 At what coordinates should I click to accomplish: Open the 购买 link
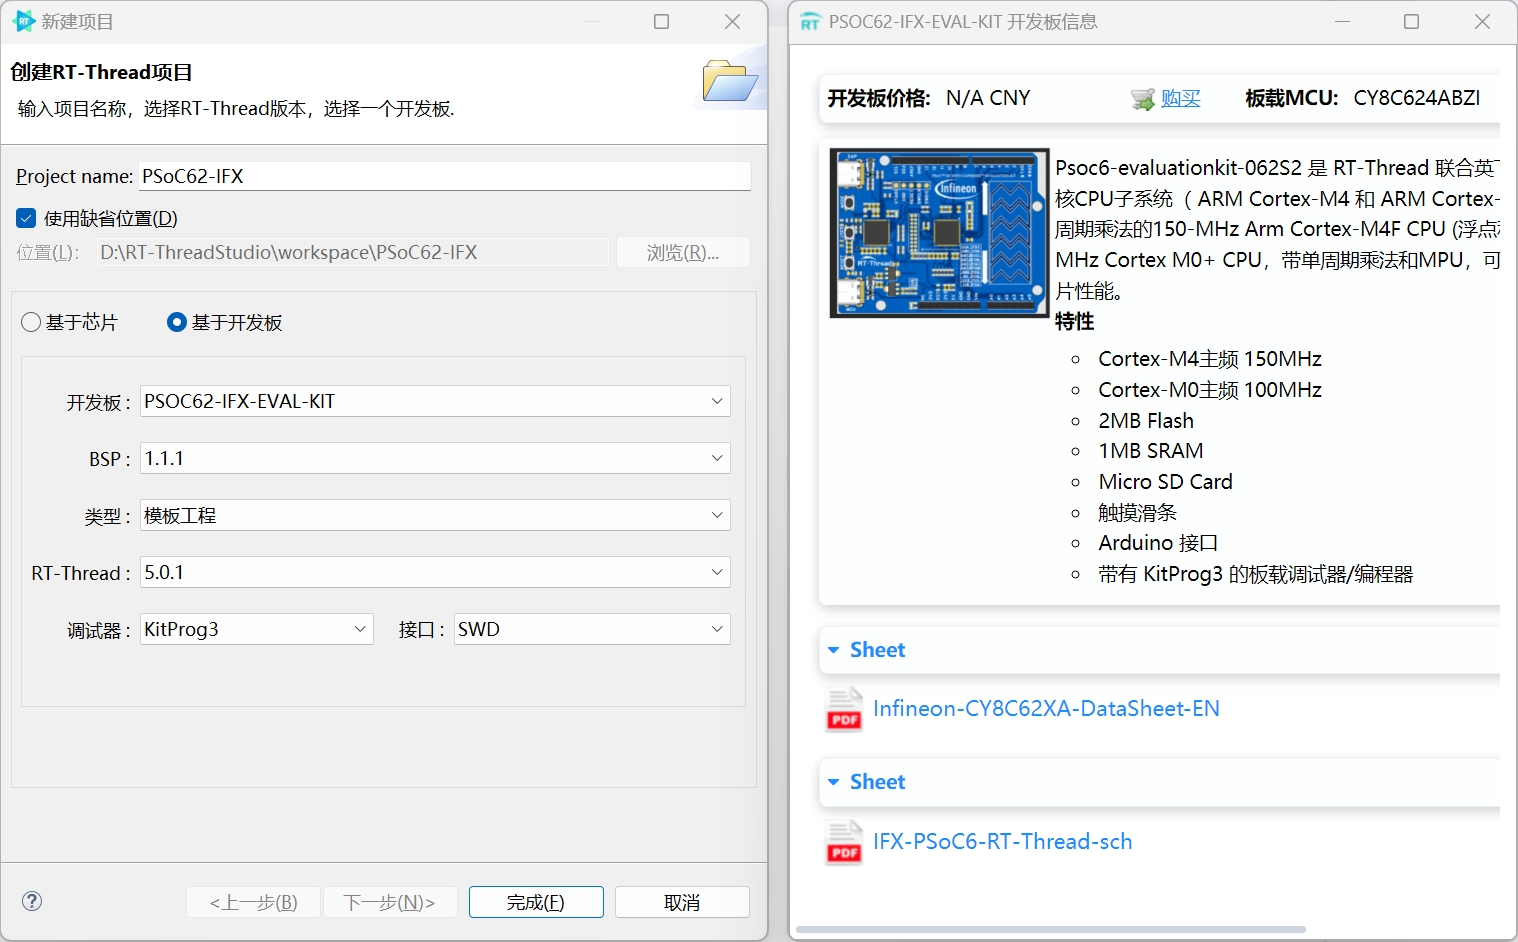(x=1180, y=98)
